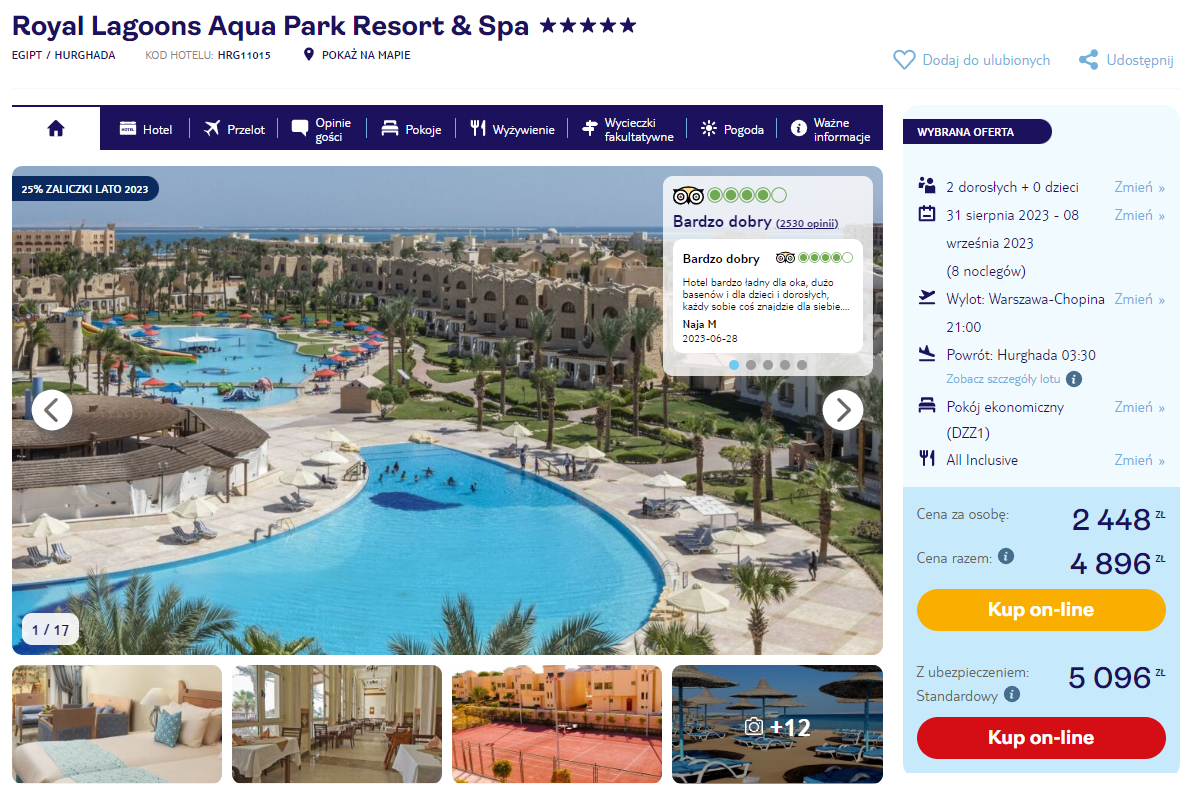Change room type via Zmień link

[1139, 407]
